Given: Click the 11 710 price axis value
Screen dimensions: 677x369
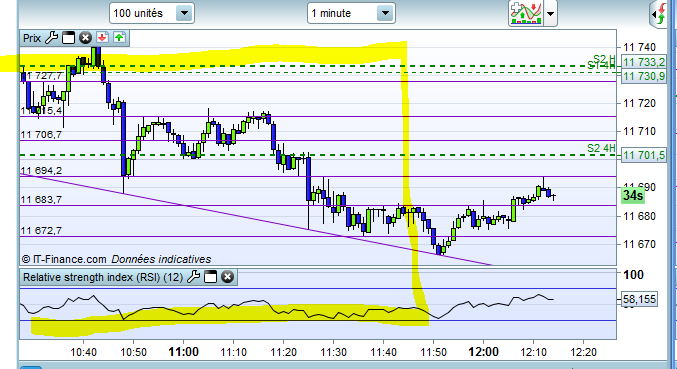Looking at the screenshot, I should click(639, 131).
